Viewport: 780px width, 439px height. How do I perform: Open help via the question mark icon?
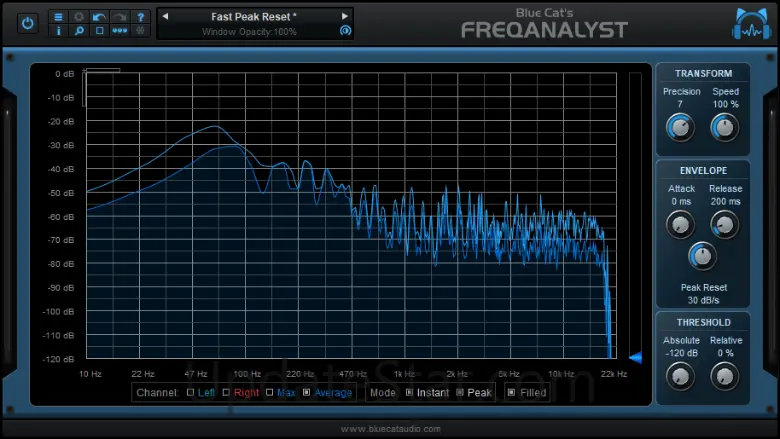[x=140, y=17]
